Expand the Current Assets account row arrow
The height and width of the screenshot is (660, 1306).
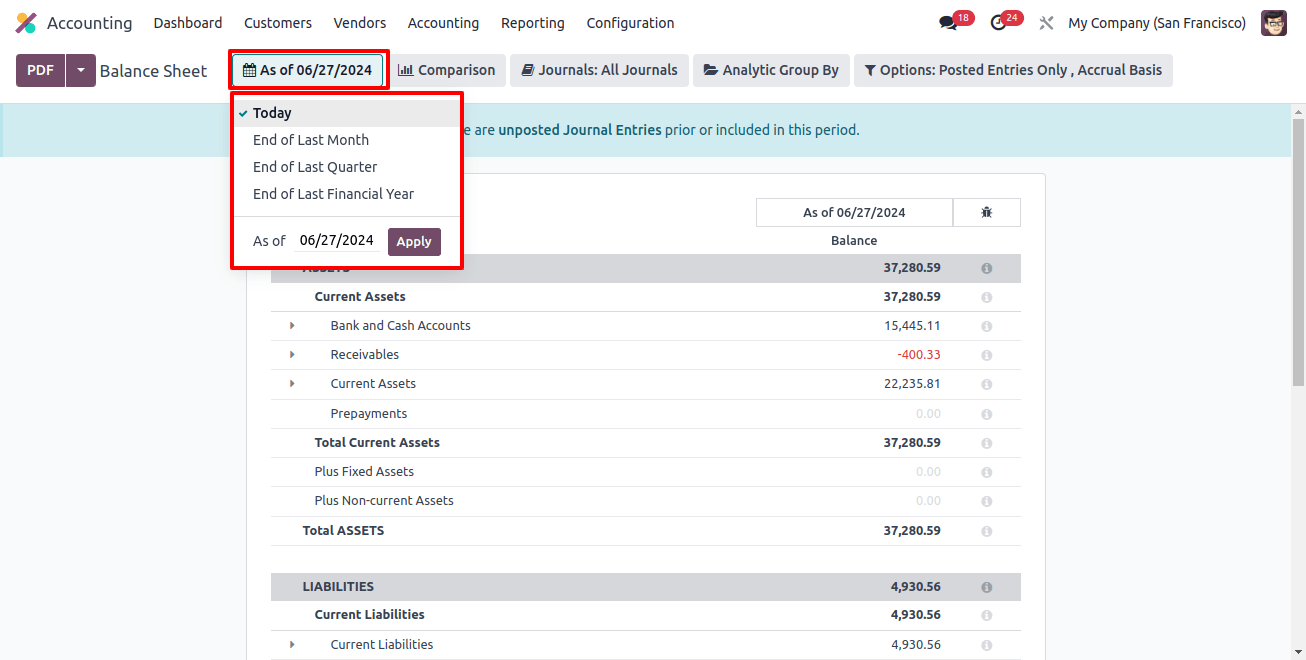pyautogui.click(x=292, y=384)
